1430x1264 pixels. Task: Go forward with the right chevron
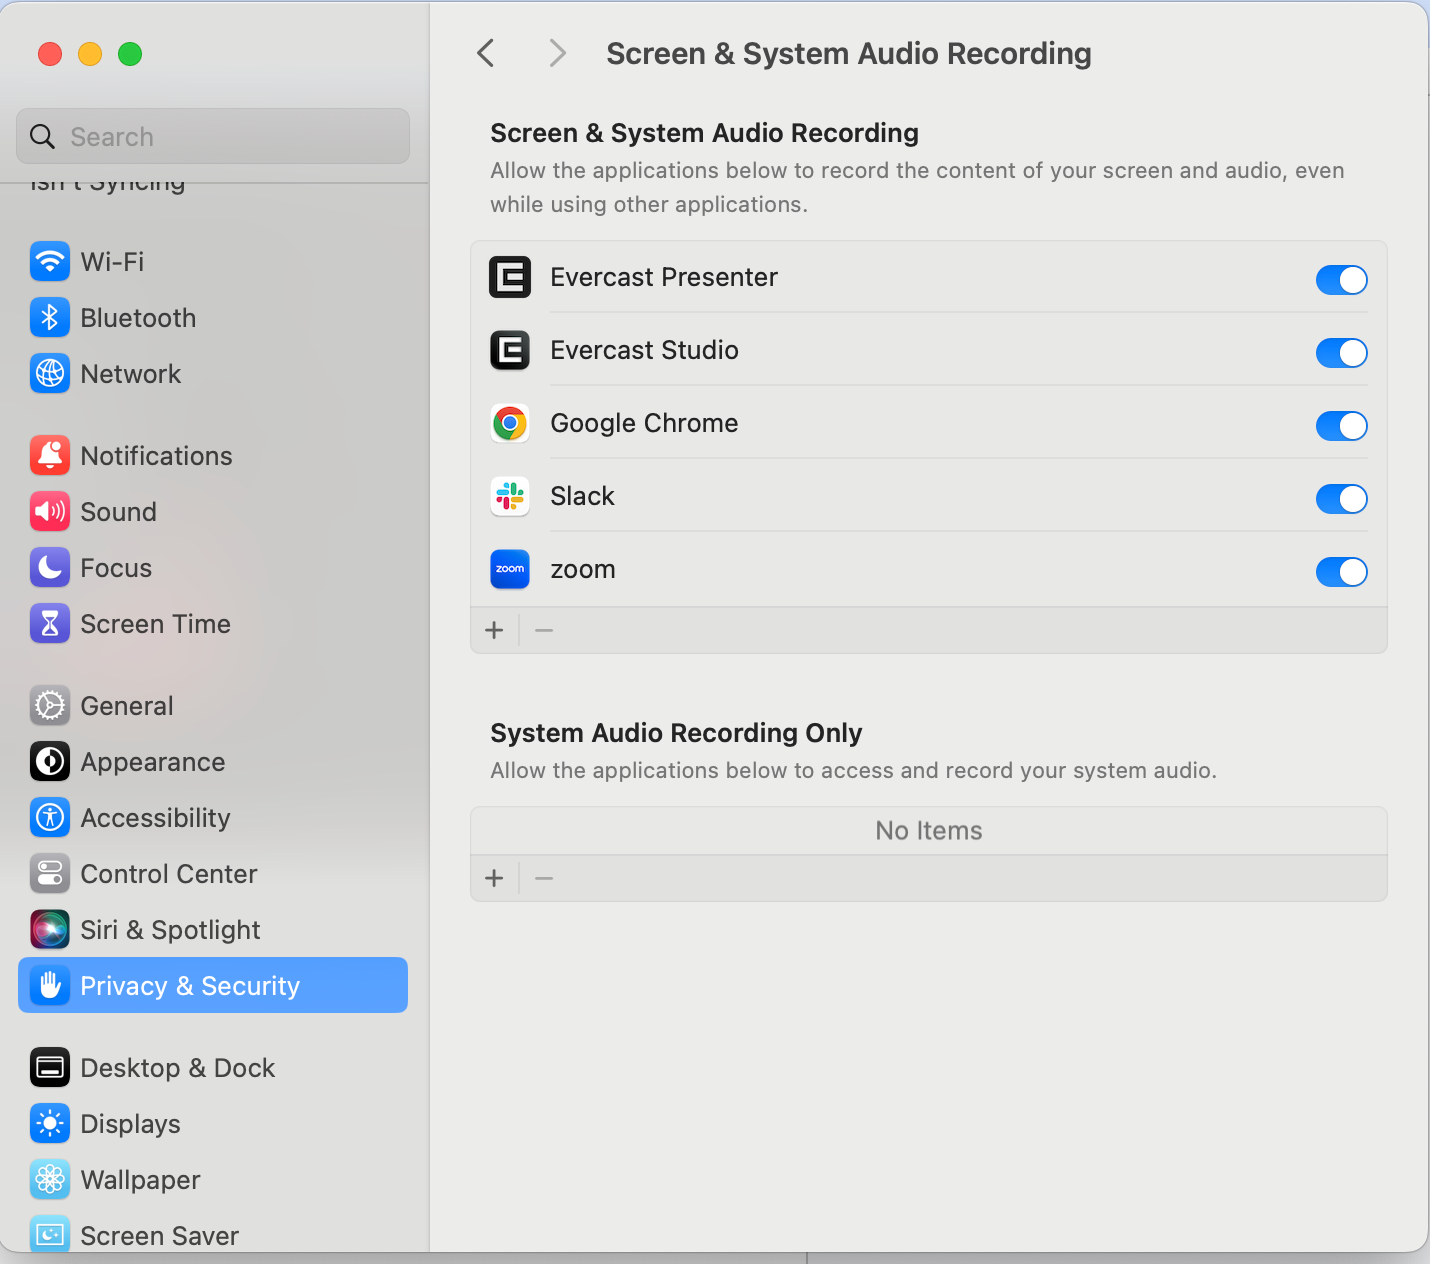(558, 53)
